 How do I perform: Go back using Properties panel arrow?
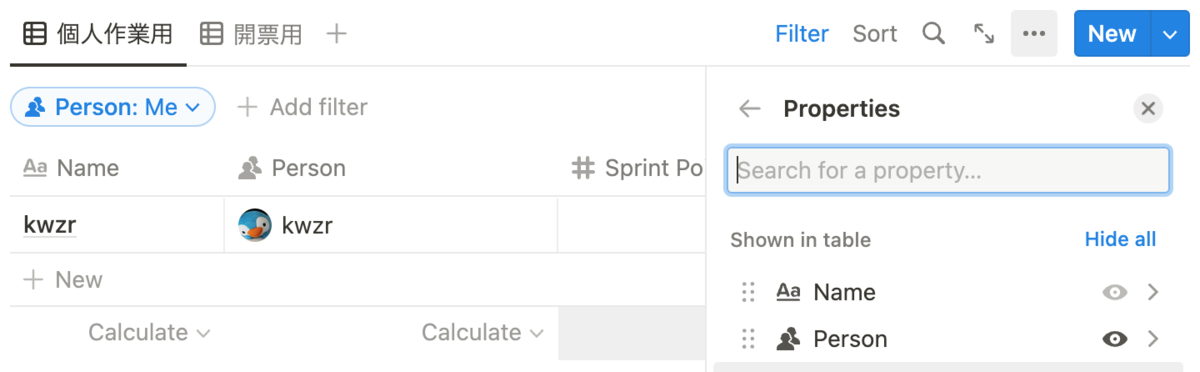pyautogui.click(x=750, y=109)
